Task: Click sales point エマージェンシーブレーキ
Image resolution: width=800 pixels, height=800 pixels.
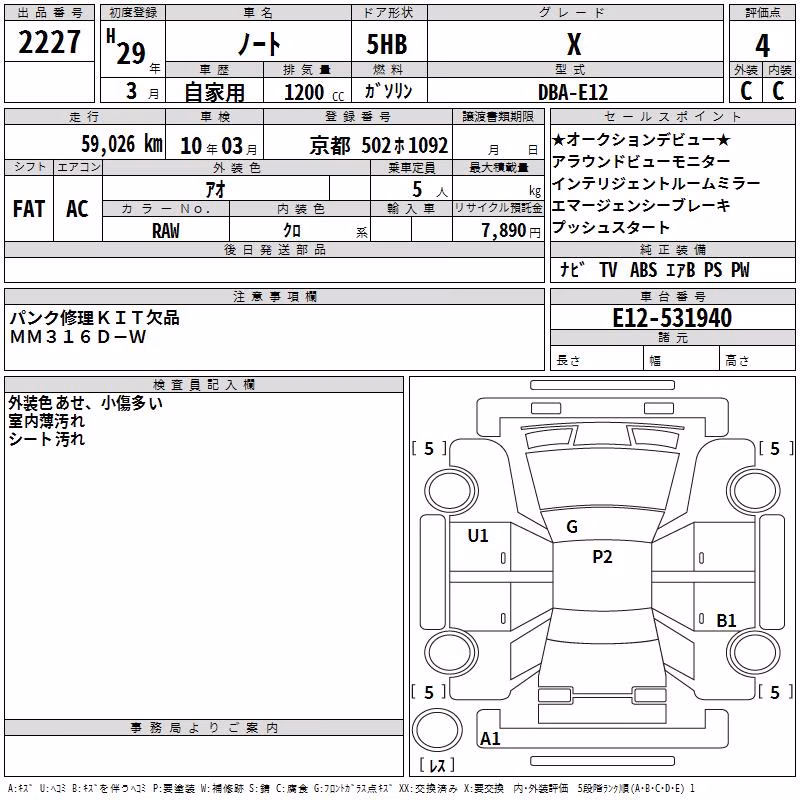Action: tap(641, 205)
